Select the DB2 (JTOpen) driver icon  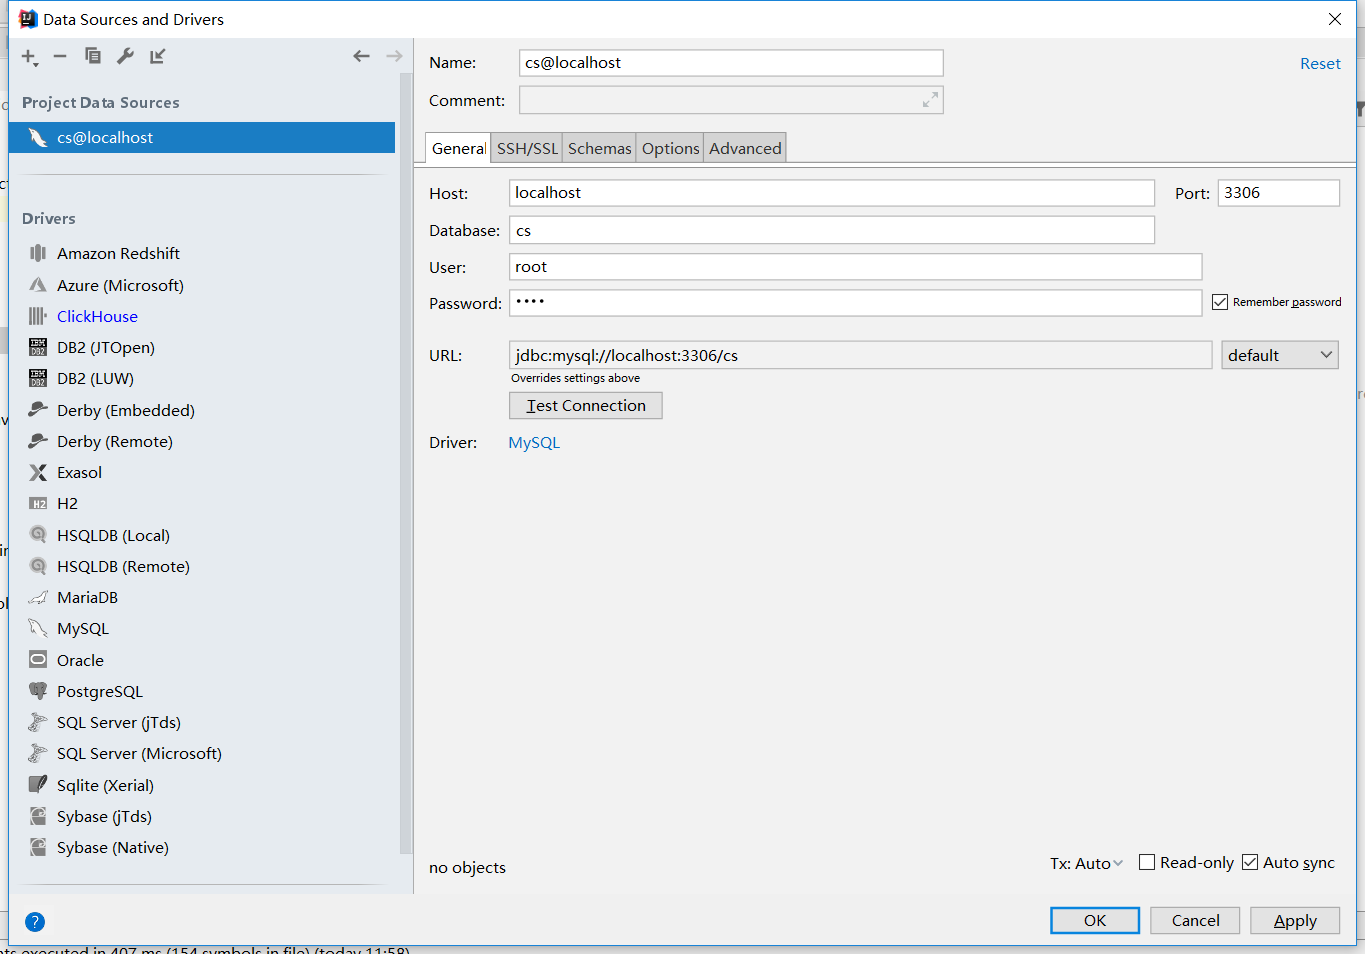point(38,347)
